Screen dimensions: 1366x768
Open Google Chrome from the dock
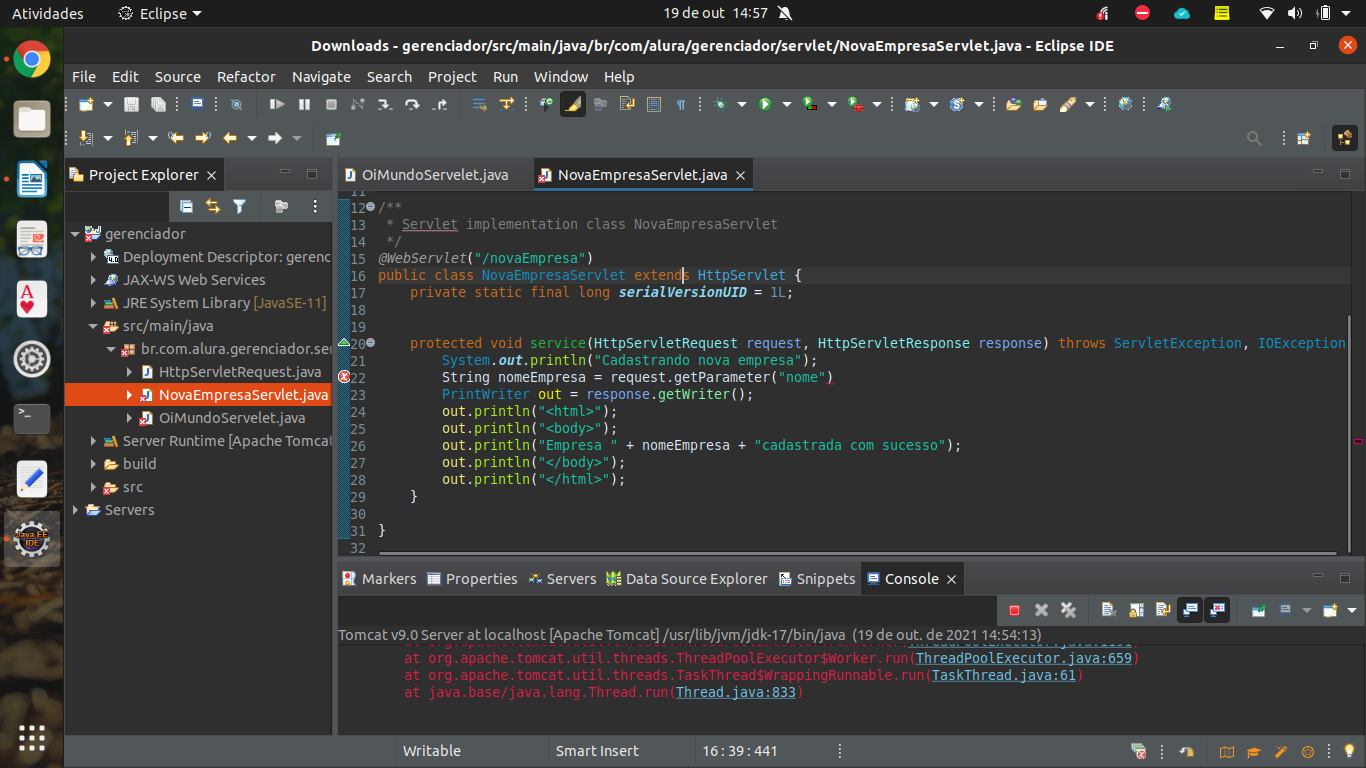tap(32, 60)
